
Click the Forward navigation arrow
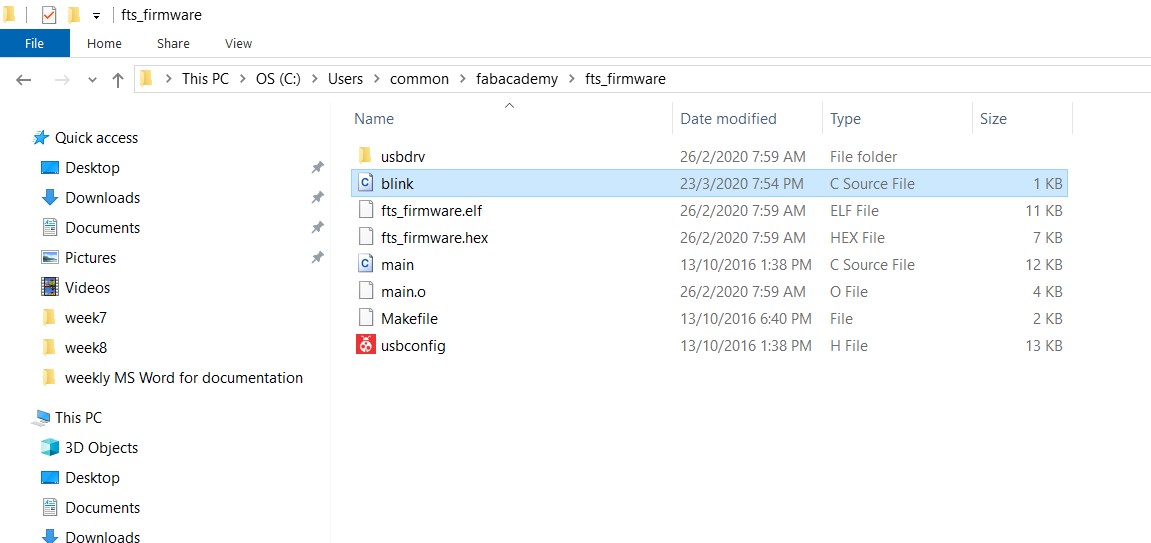pos(62,79)
